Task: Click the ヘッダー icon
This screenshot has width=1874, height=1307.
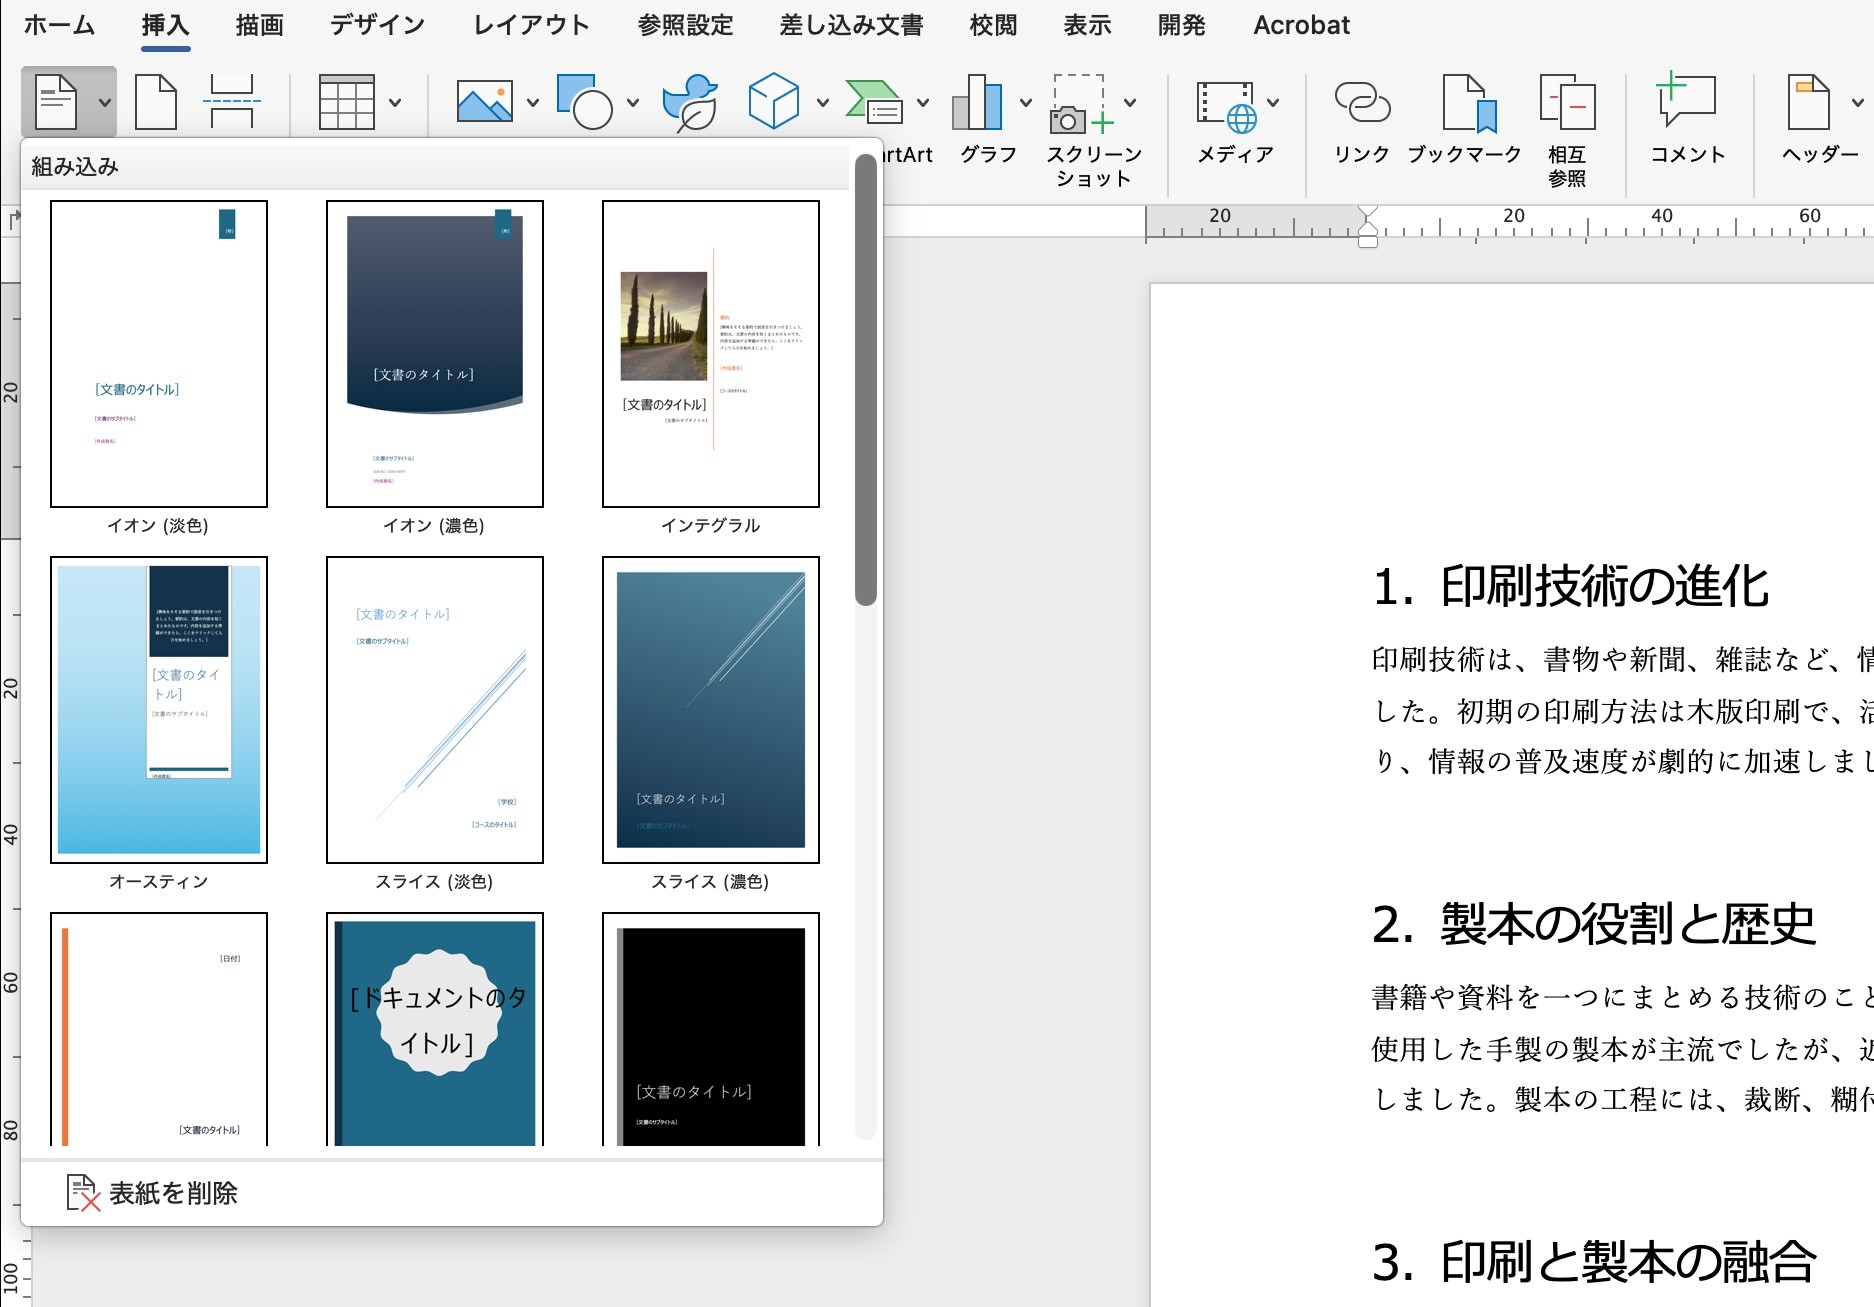Action: (x=1809, y=102)
